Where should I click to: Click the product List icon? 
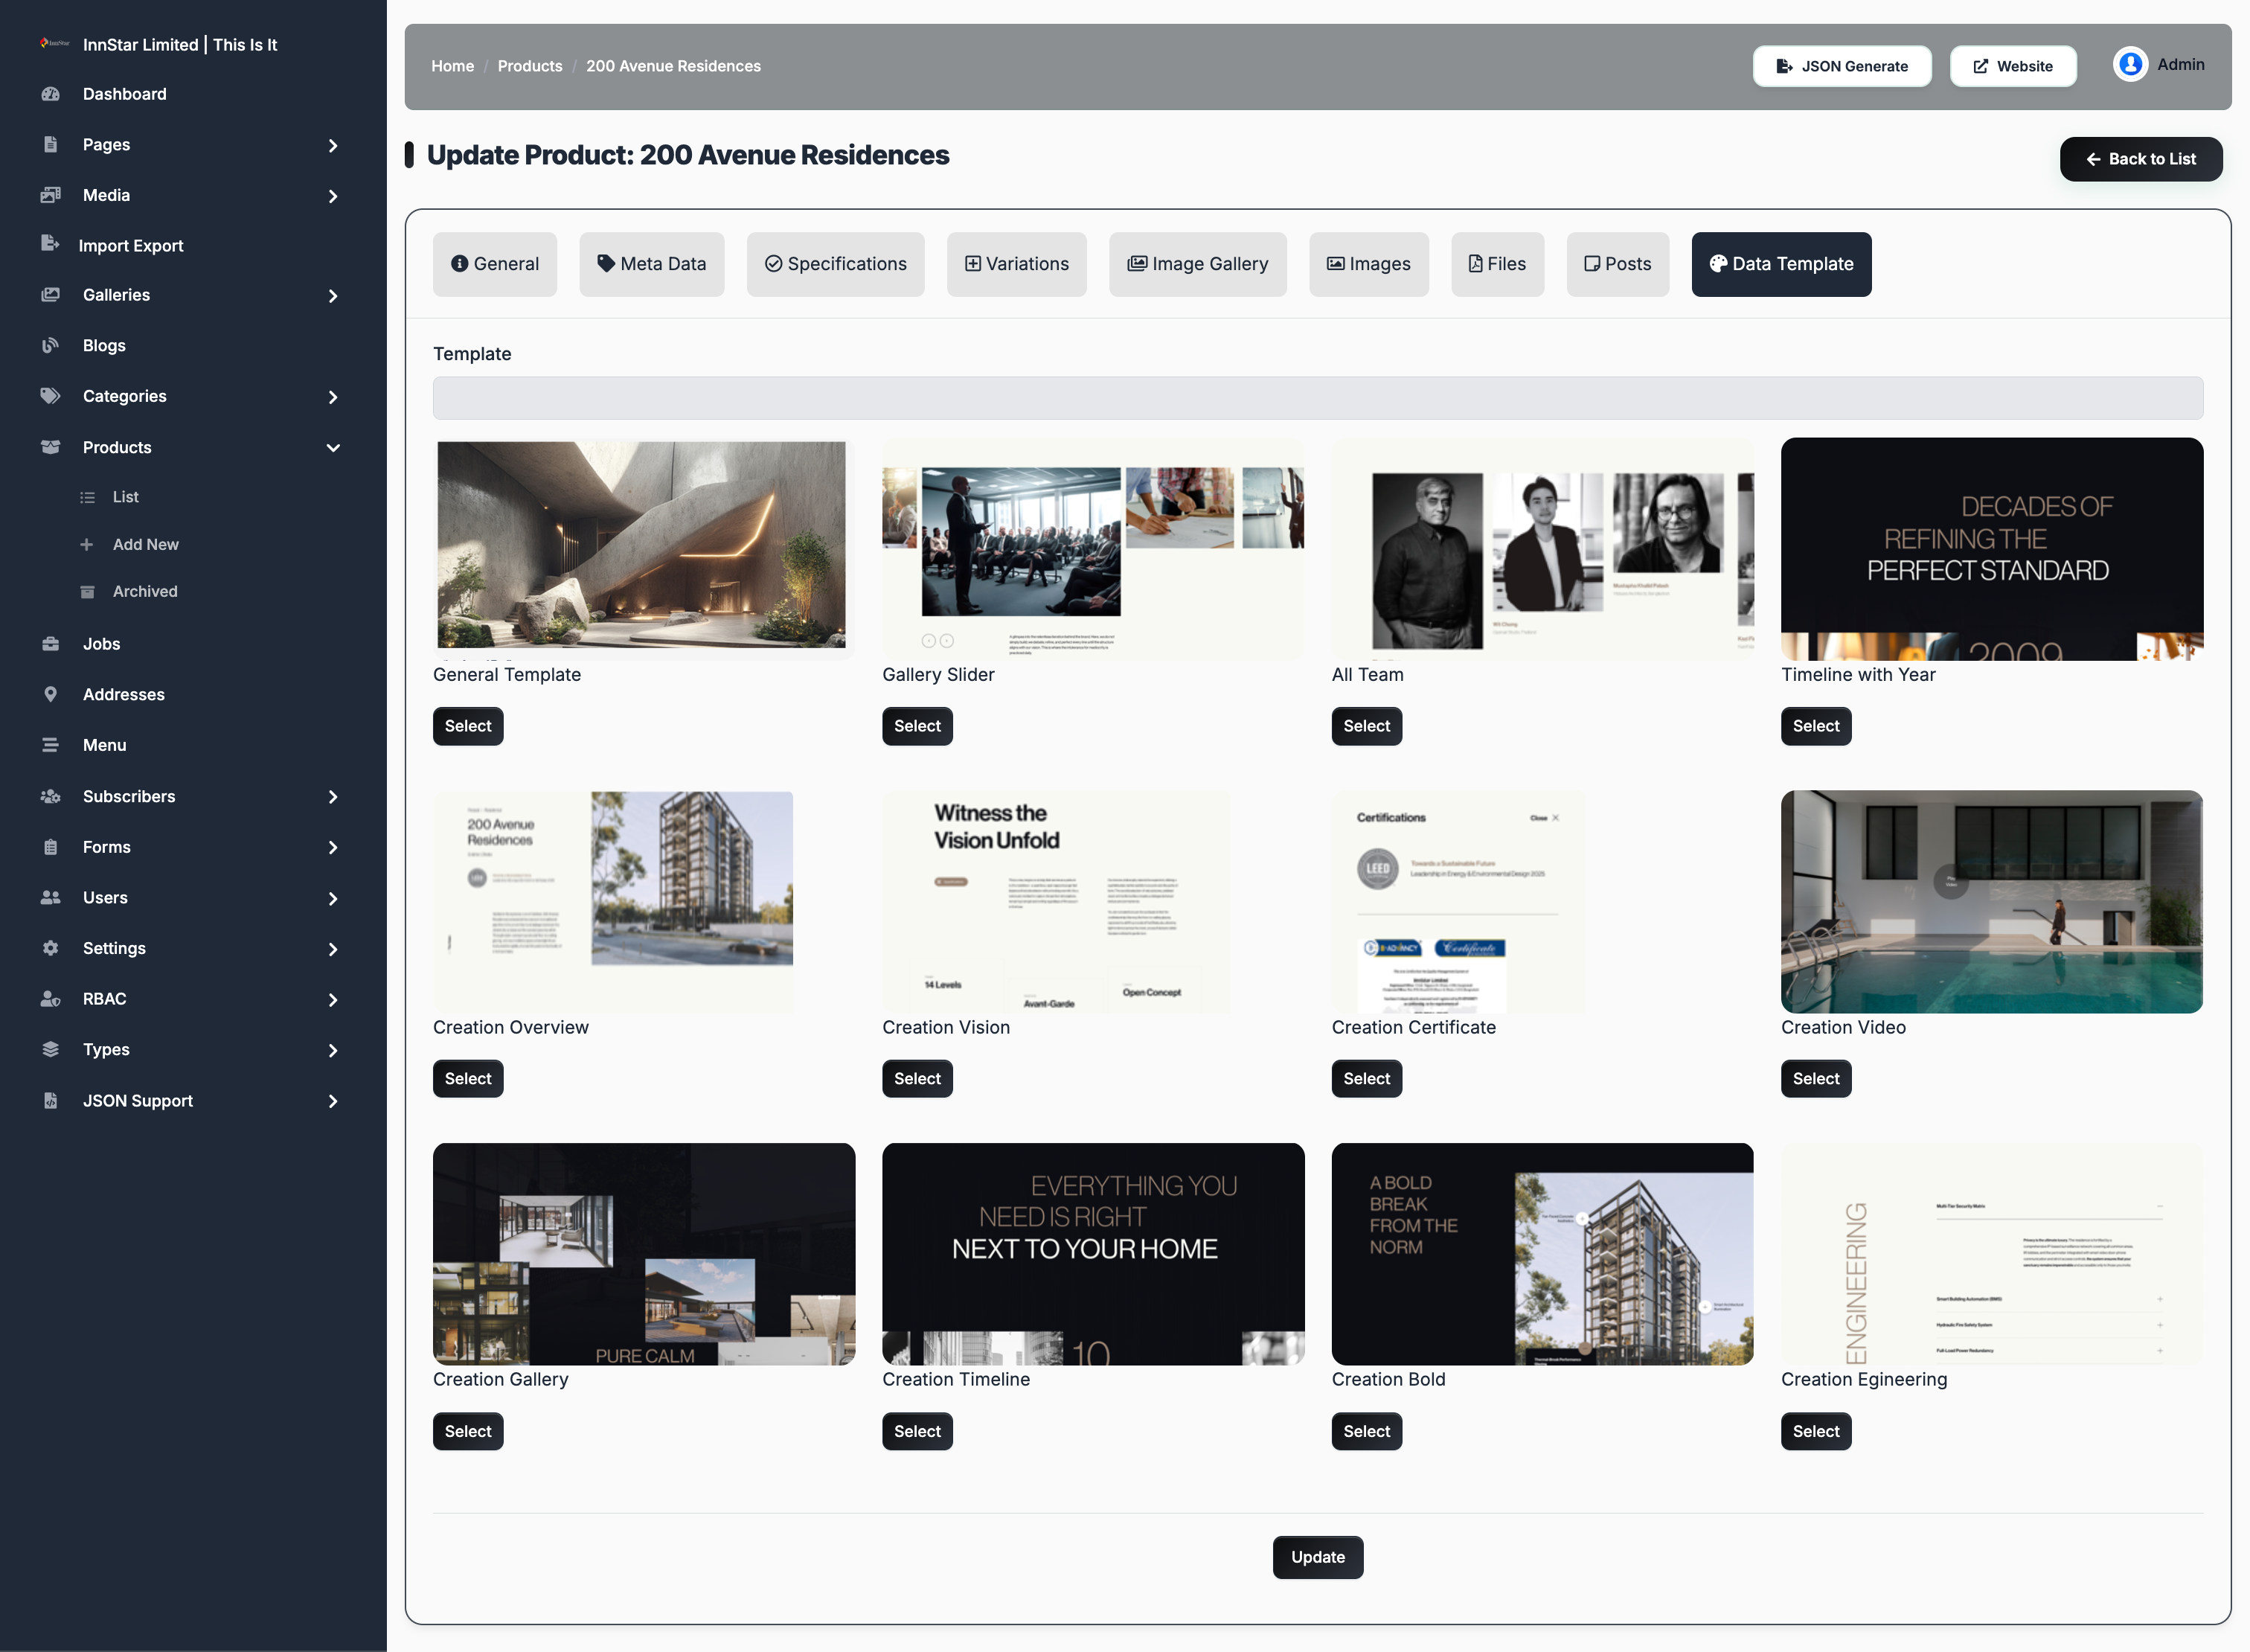click(88, 497)
